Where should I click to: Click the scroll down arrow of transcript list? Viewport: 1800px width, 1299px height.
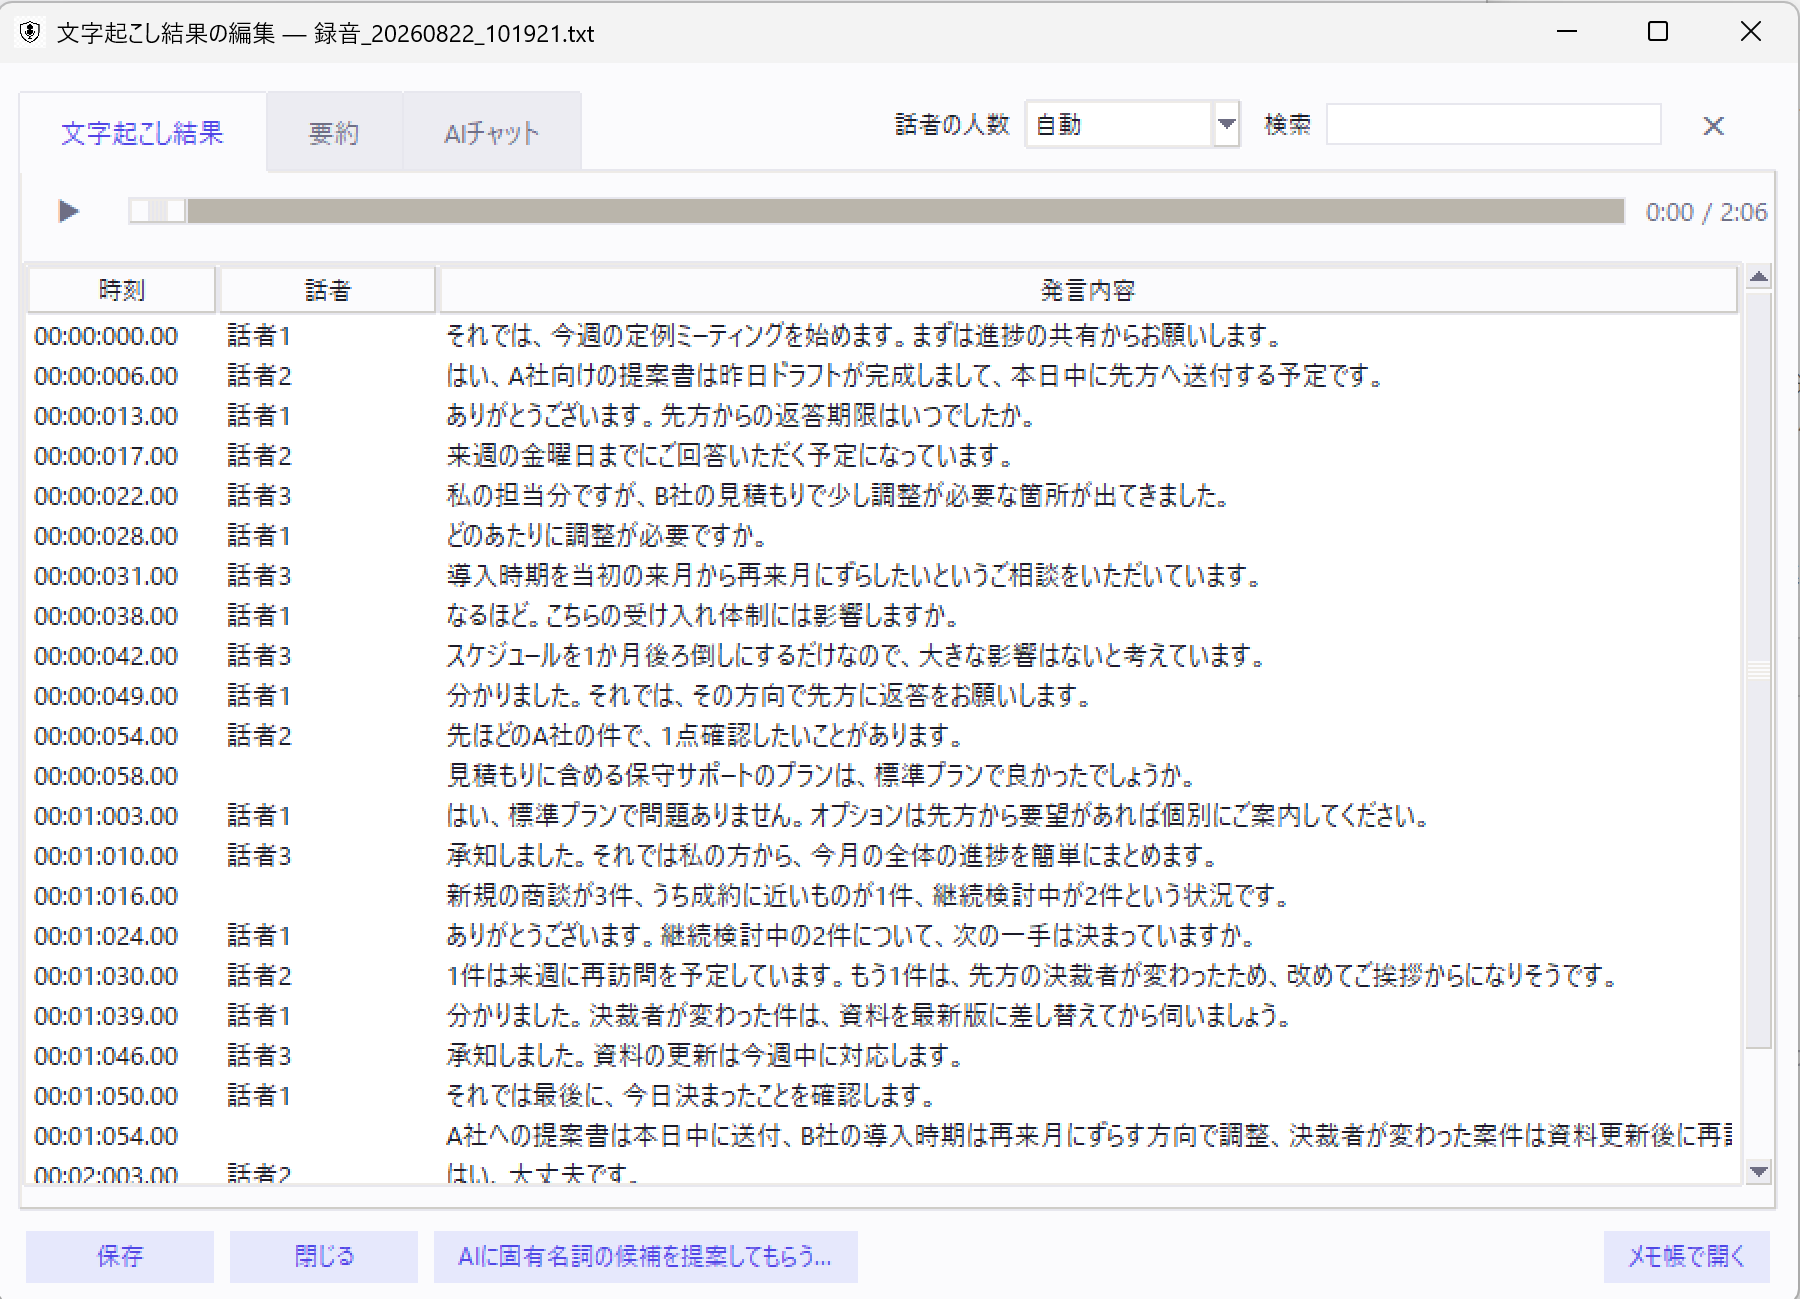pyautogui.click(x=1759, y=1171)
